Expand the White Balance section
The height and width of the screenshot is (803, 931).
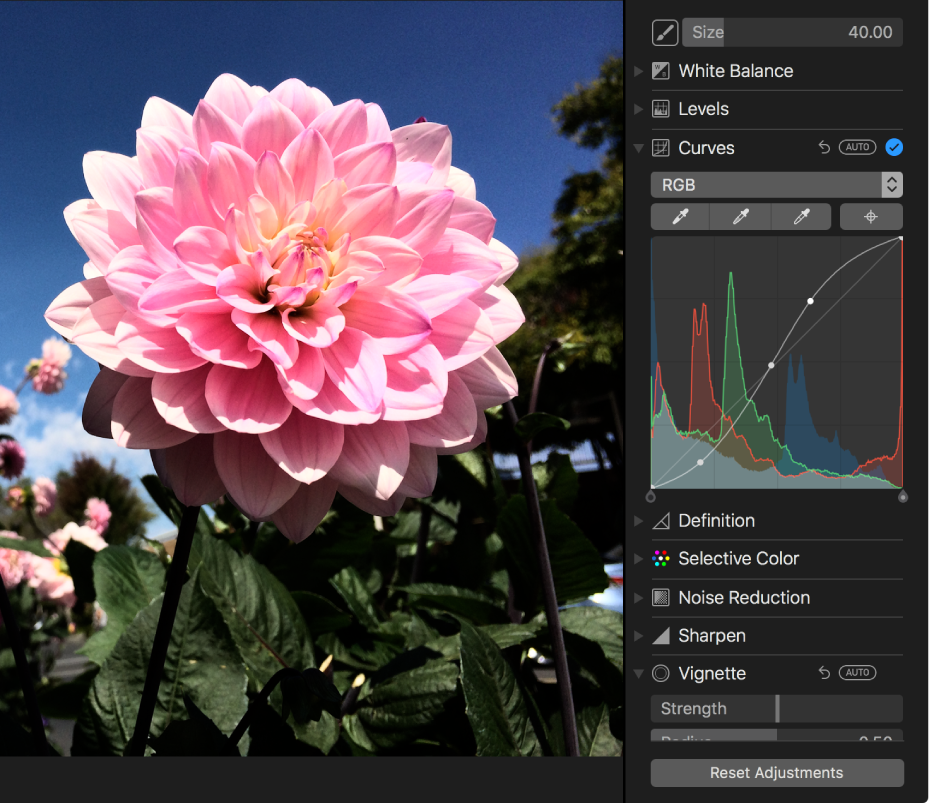639,71
